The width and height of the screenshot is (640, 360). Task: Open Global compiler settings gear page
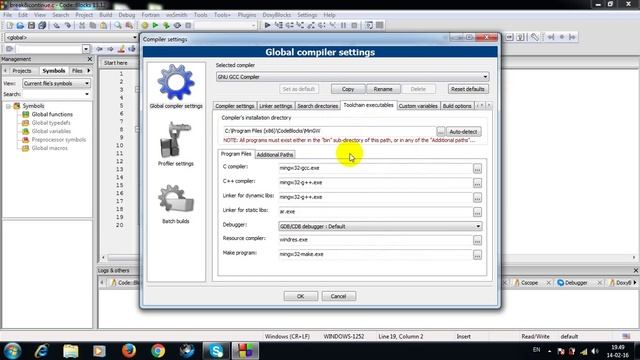coord(176,86)
